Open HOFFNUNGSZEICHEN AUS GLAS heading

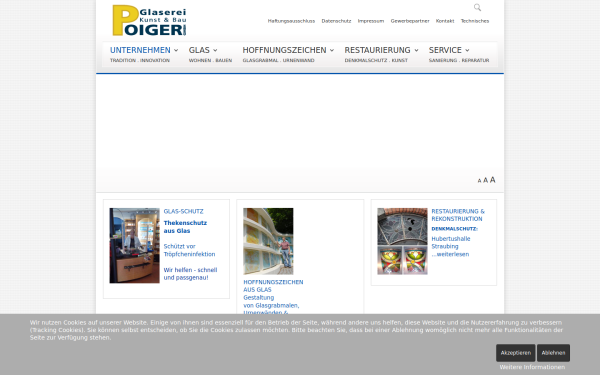(x=273, y=286)
